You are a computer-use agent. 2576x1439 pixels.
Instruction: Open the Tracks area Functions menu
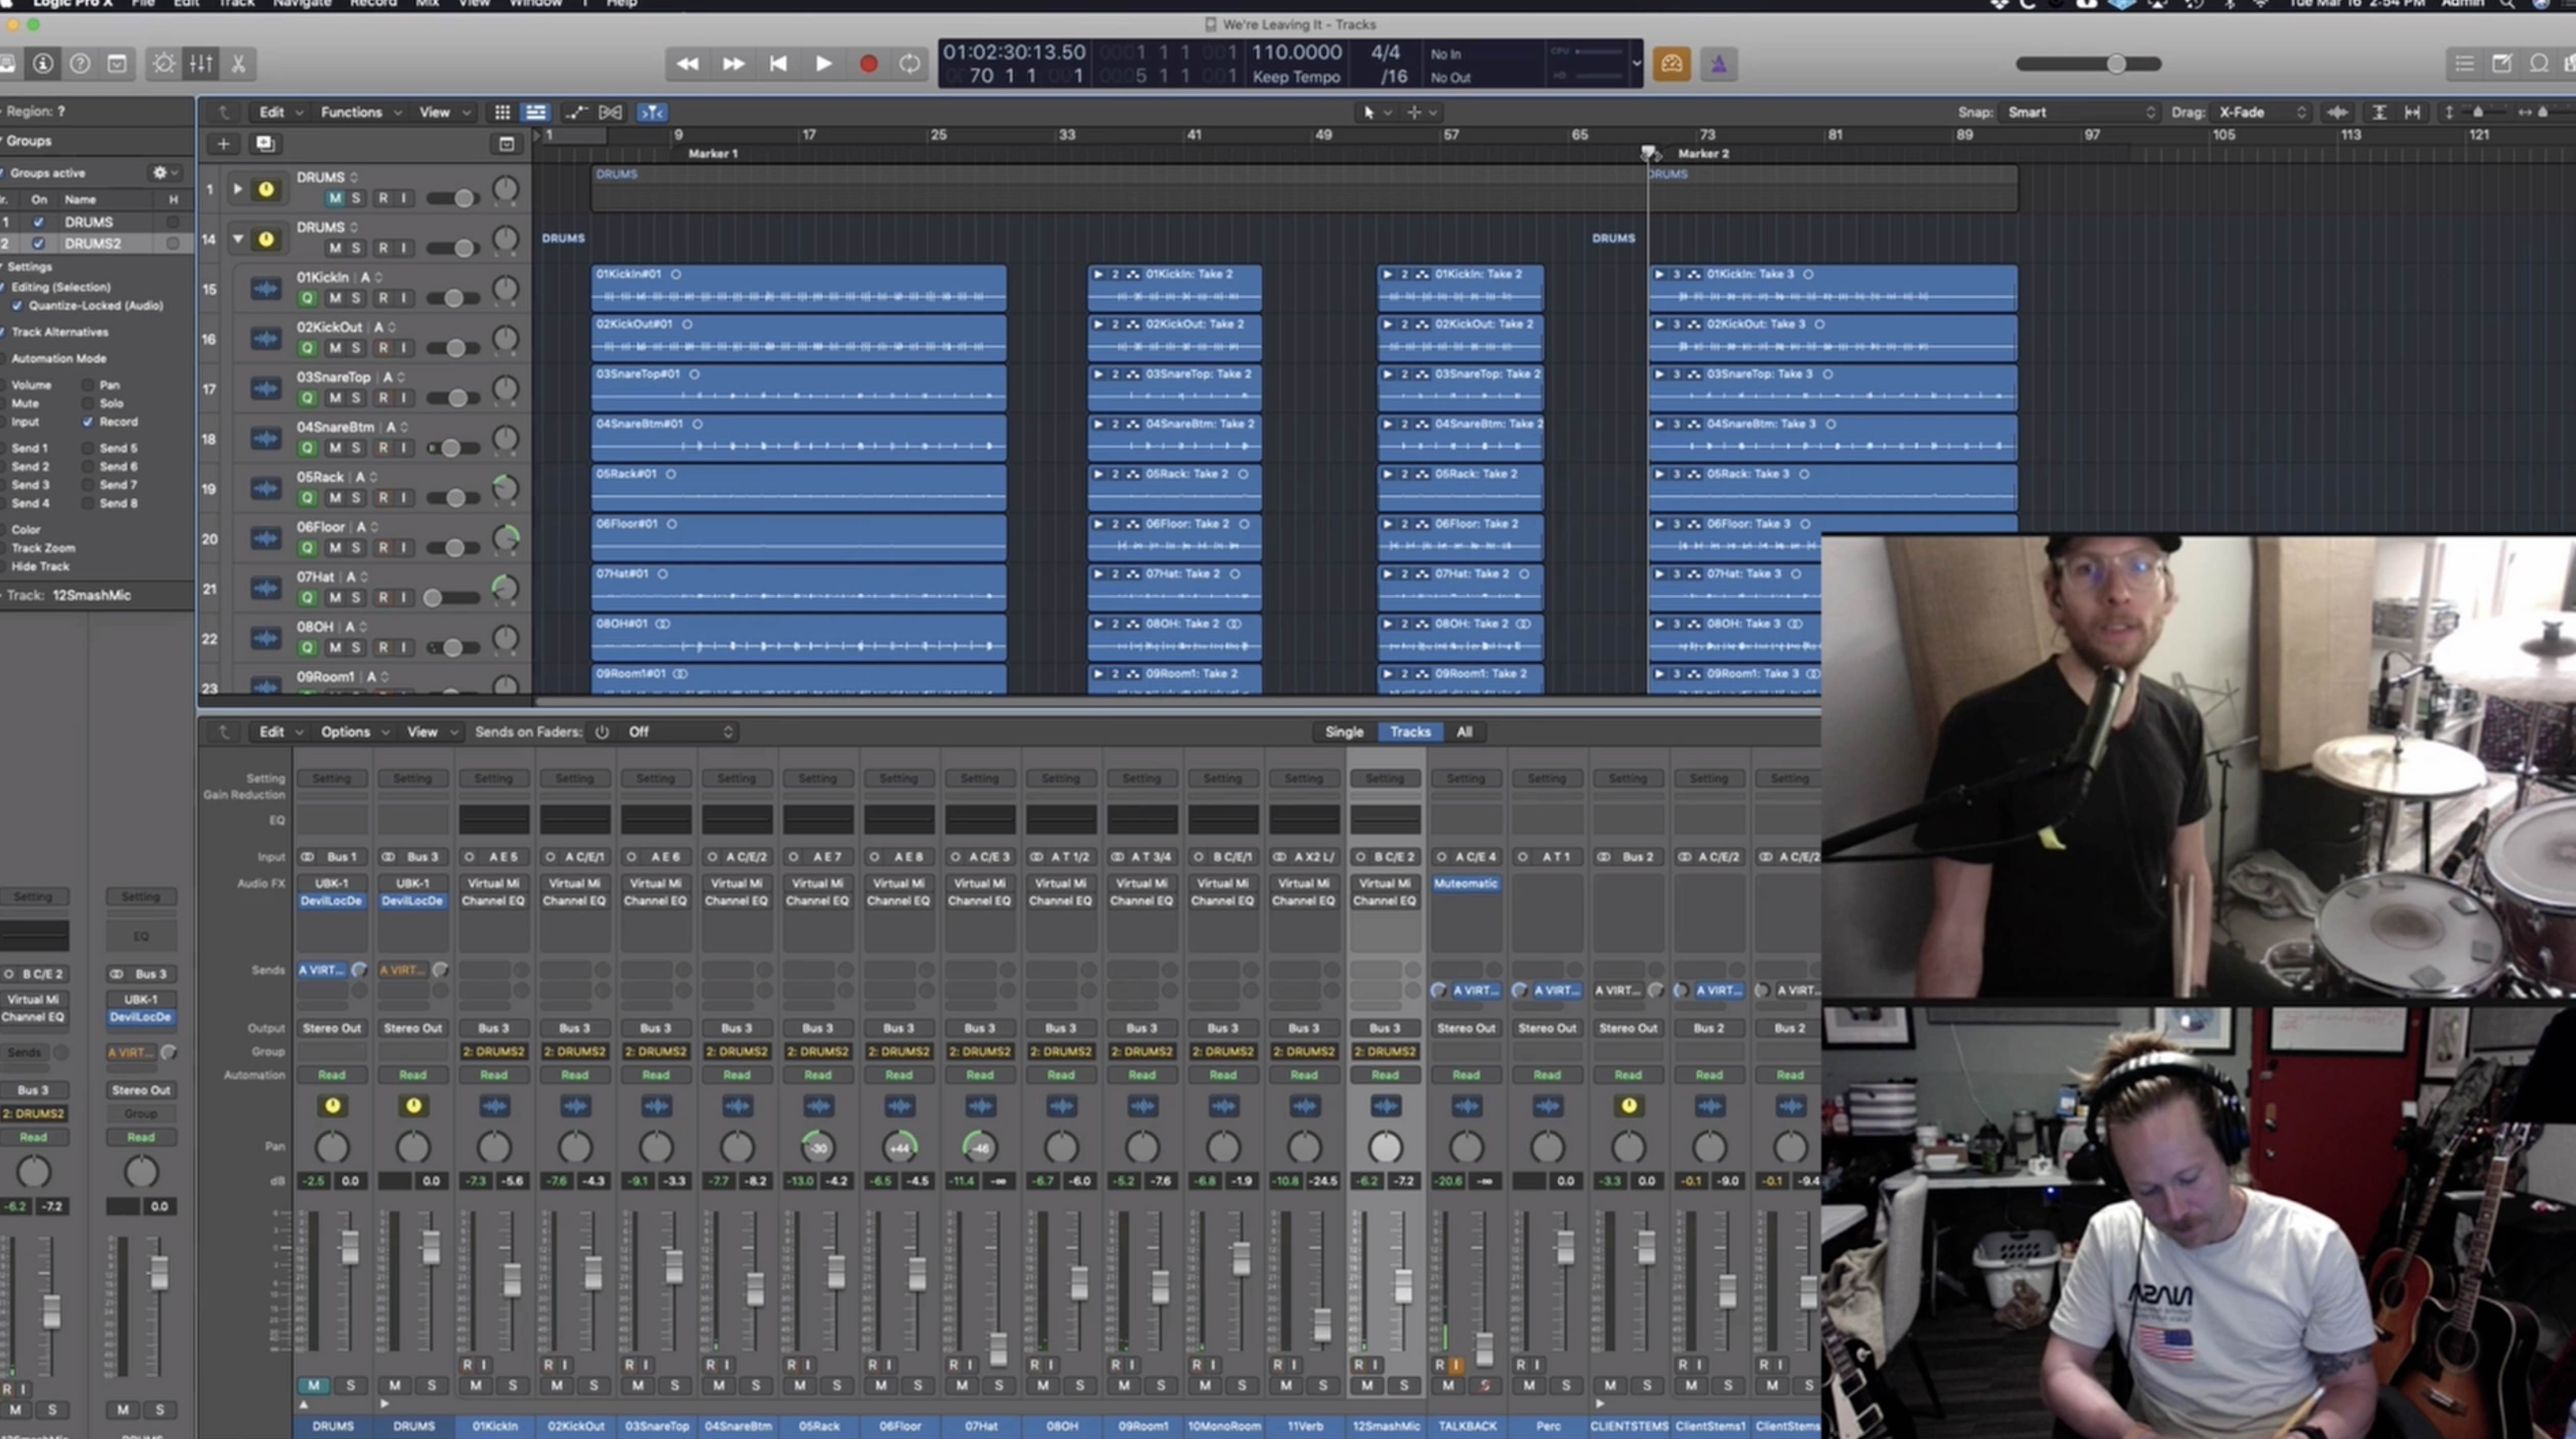[360, 112]
